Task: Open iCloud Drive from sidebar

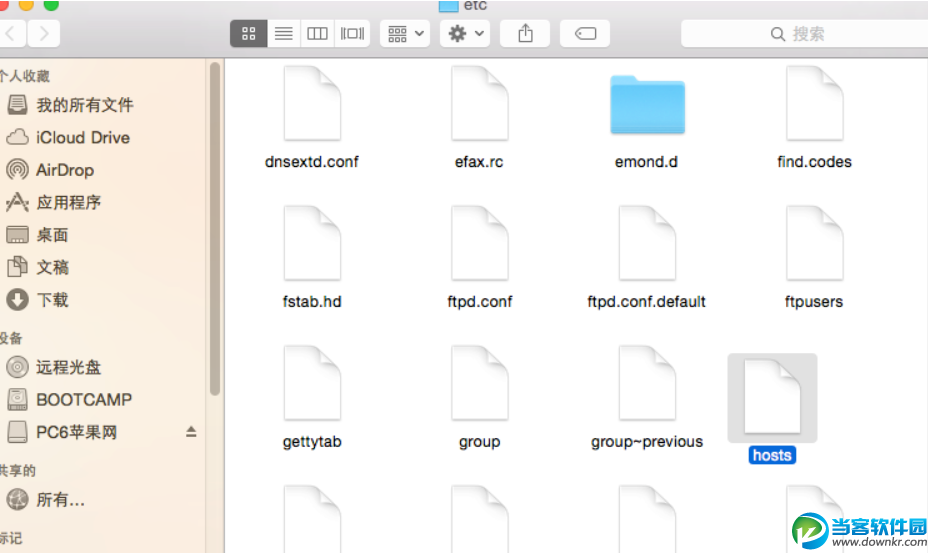Action: coord(82,138)
